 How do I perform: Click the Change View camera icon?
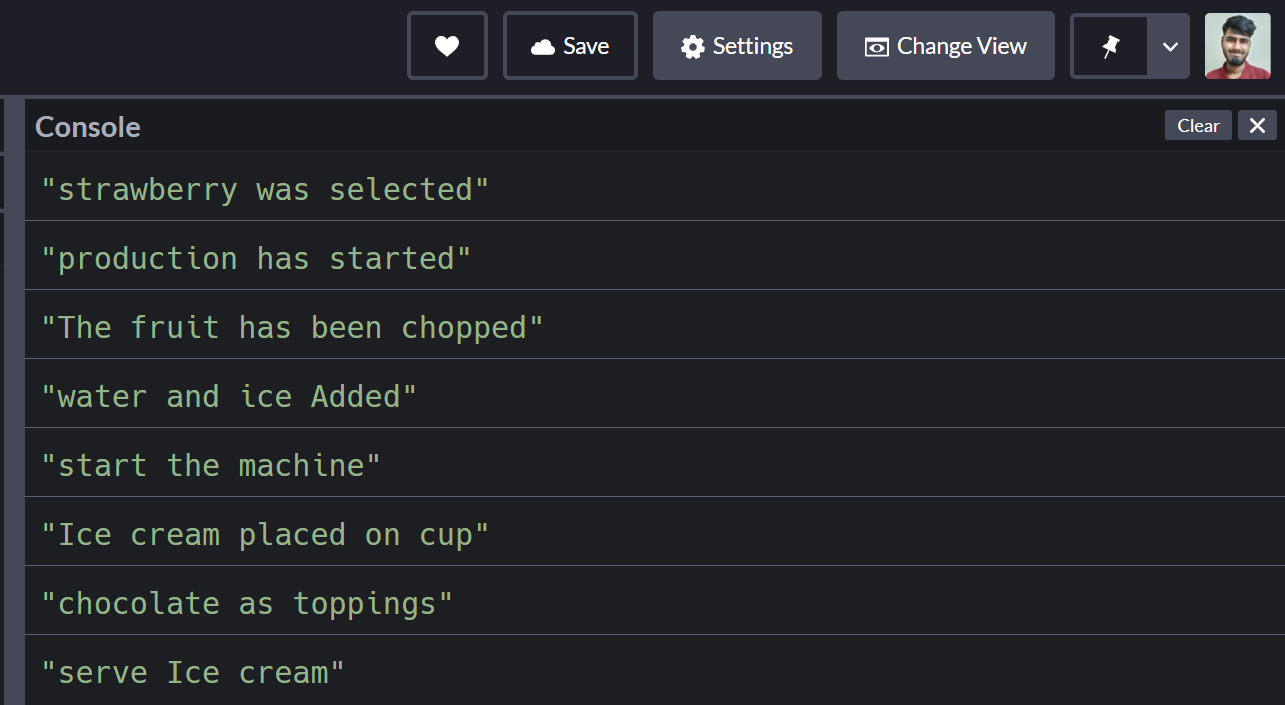pos(878,45)
